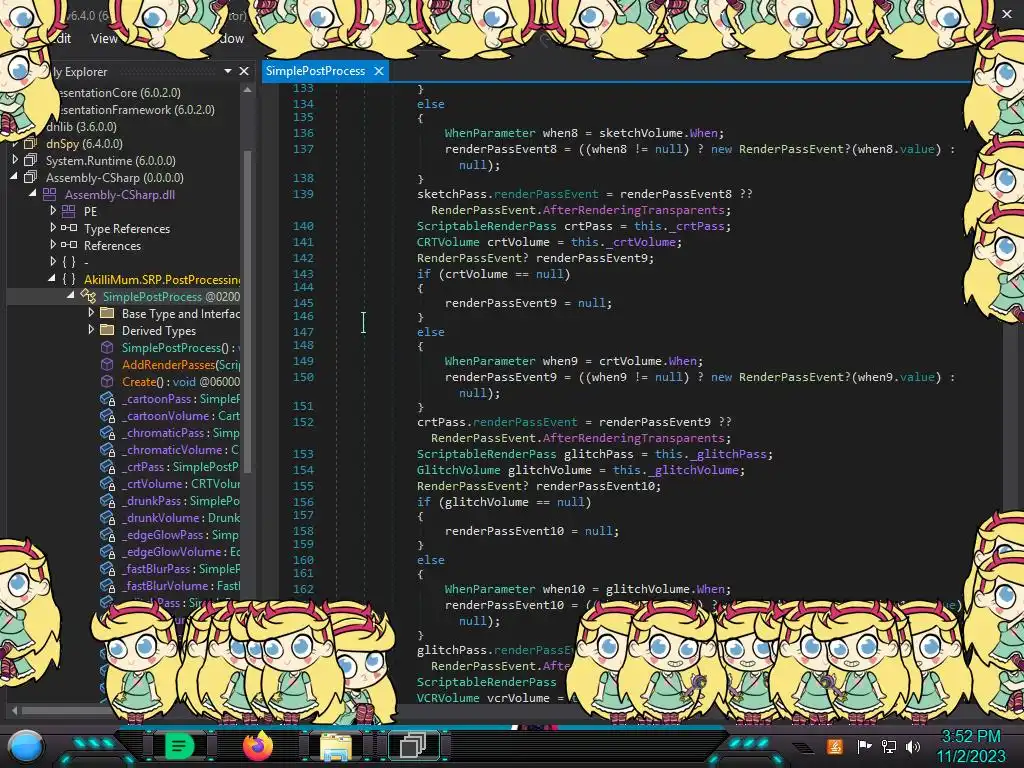
Task: Open the Windows Start orb
Action: coord(26,747)
